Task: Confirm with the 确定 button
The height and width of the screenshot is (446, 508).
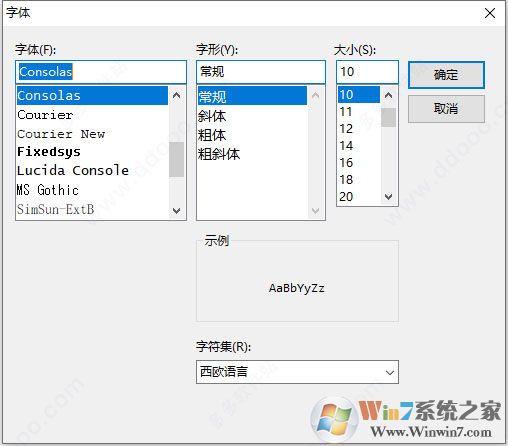Action: point(446,75)
